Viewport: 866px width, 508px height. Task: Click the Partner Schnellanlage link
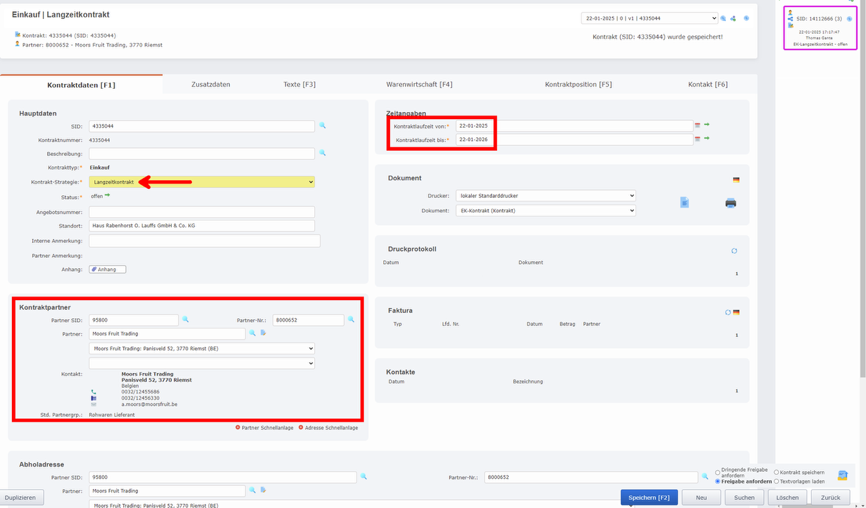point(265,428)
